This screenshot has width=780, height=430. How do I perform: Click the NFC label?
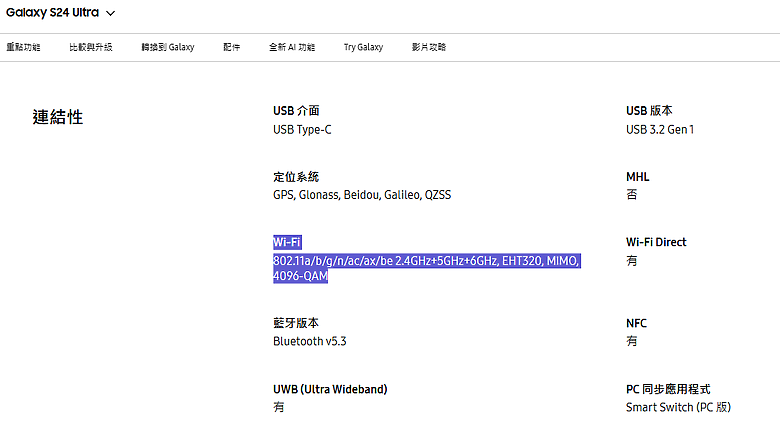click(636, 323)
